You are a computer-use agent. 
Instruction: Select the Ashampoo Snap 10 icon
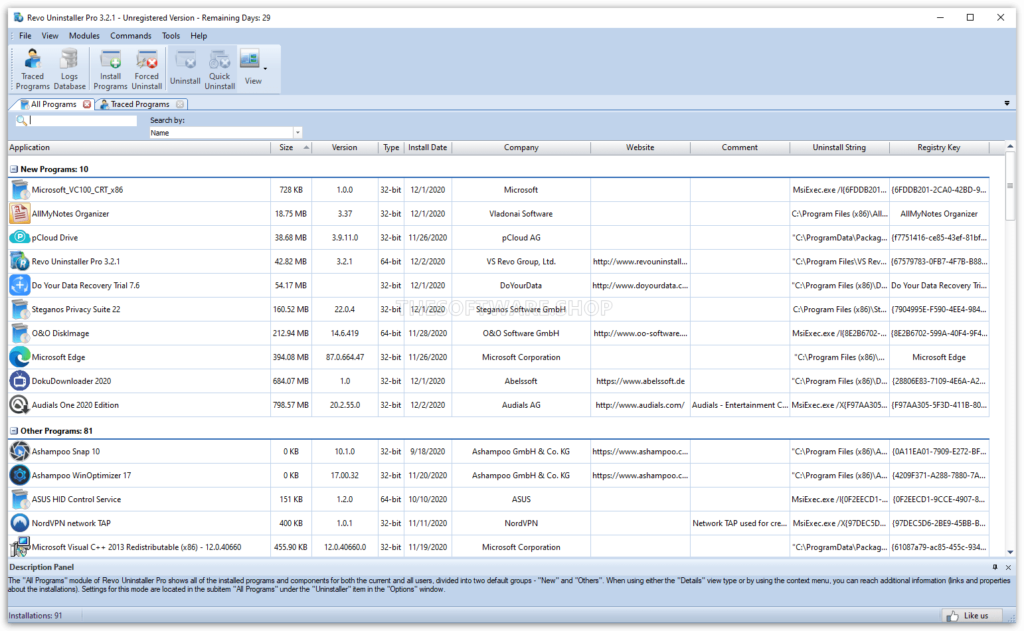(x=20, y=451)
